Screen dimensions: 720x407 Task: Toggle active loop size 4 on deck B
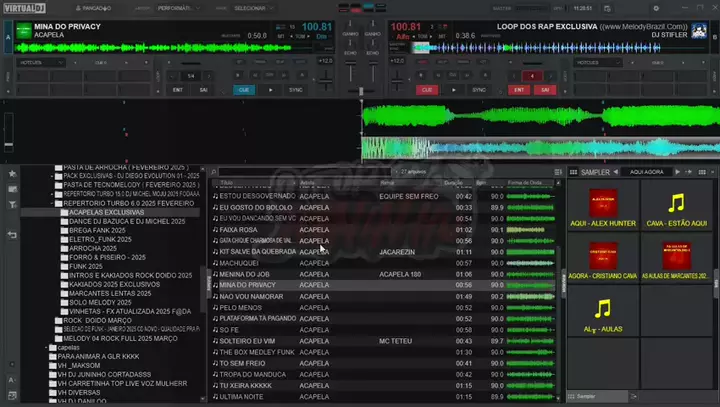(x=532, y=76)
